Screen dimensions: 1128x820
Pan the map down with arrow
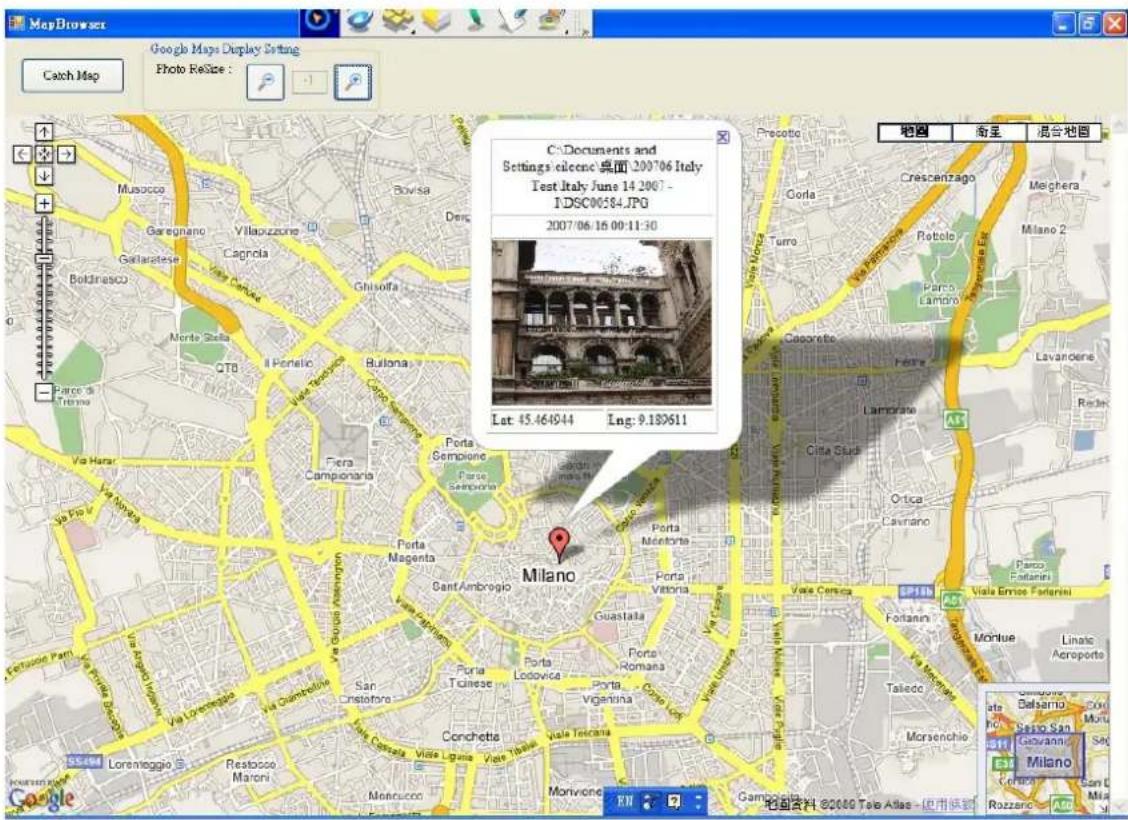point(44,176)
